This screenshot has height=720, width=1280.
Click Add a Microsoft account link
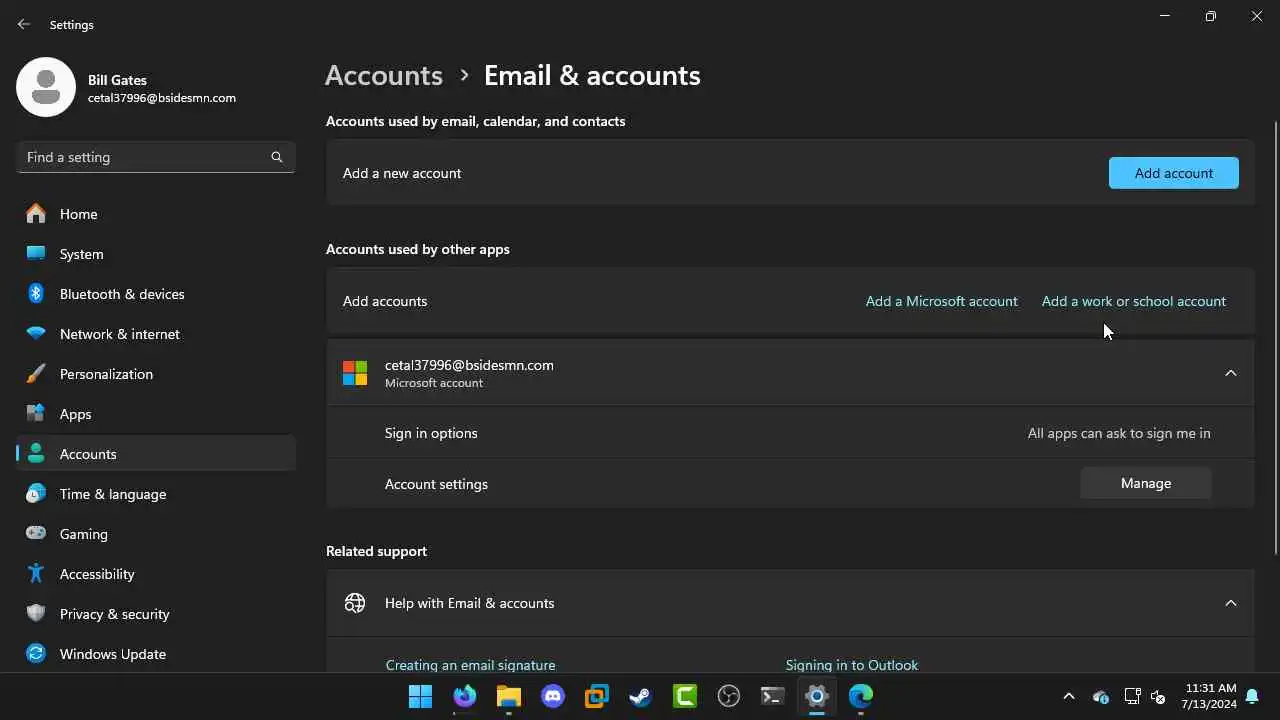942,301
